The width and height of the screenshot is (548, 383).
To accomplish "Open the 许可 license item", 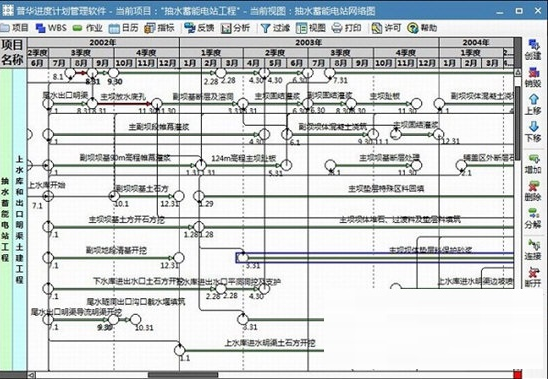I will tap(386, 28).
